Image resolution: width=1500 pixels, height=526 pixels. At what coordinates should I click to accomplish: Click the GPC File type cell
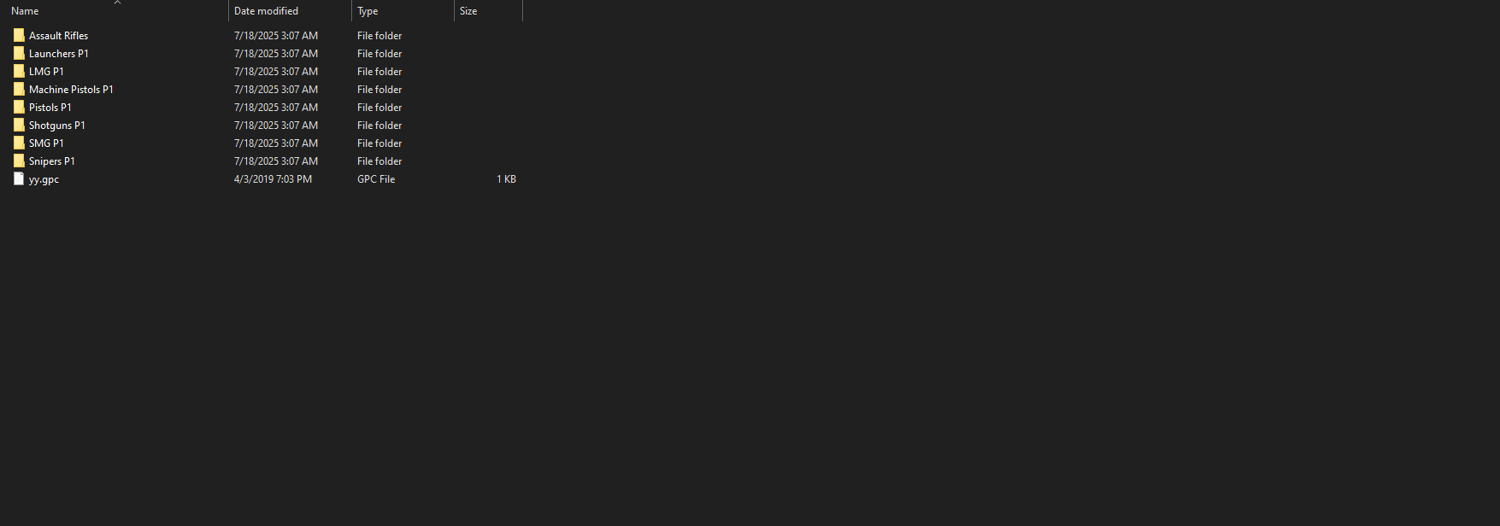point(376,179)
